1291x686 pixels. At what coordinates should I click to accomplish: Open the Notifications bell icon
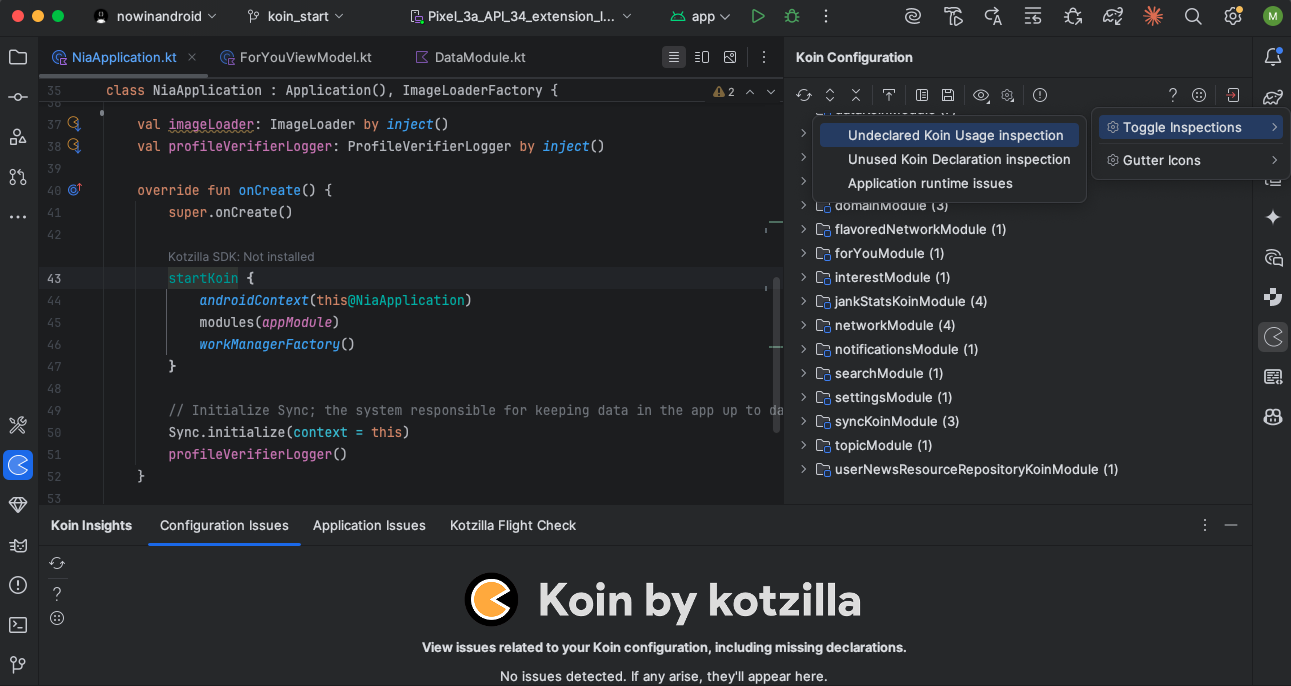click(1273, 57)
